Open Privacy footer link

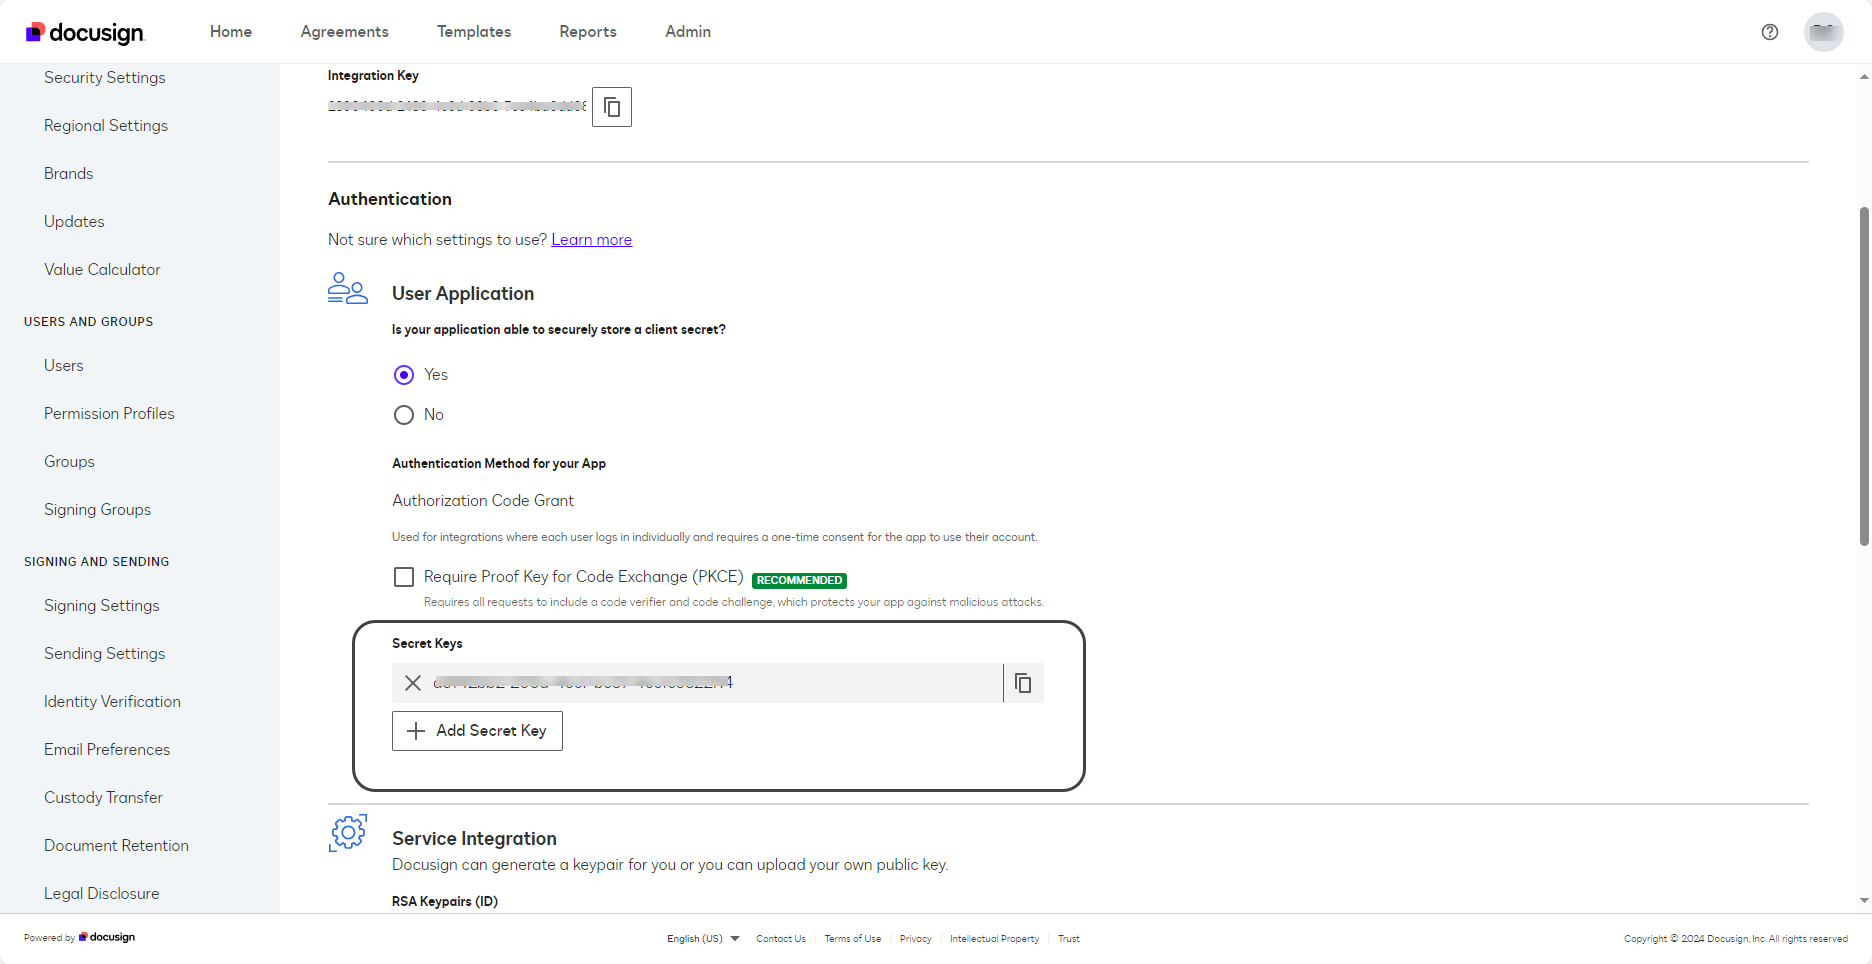click(916, 939)
